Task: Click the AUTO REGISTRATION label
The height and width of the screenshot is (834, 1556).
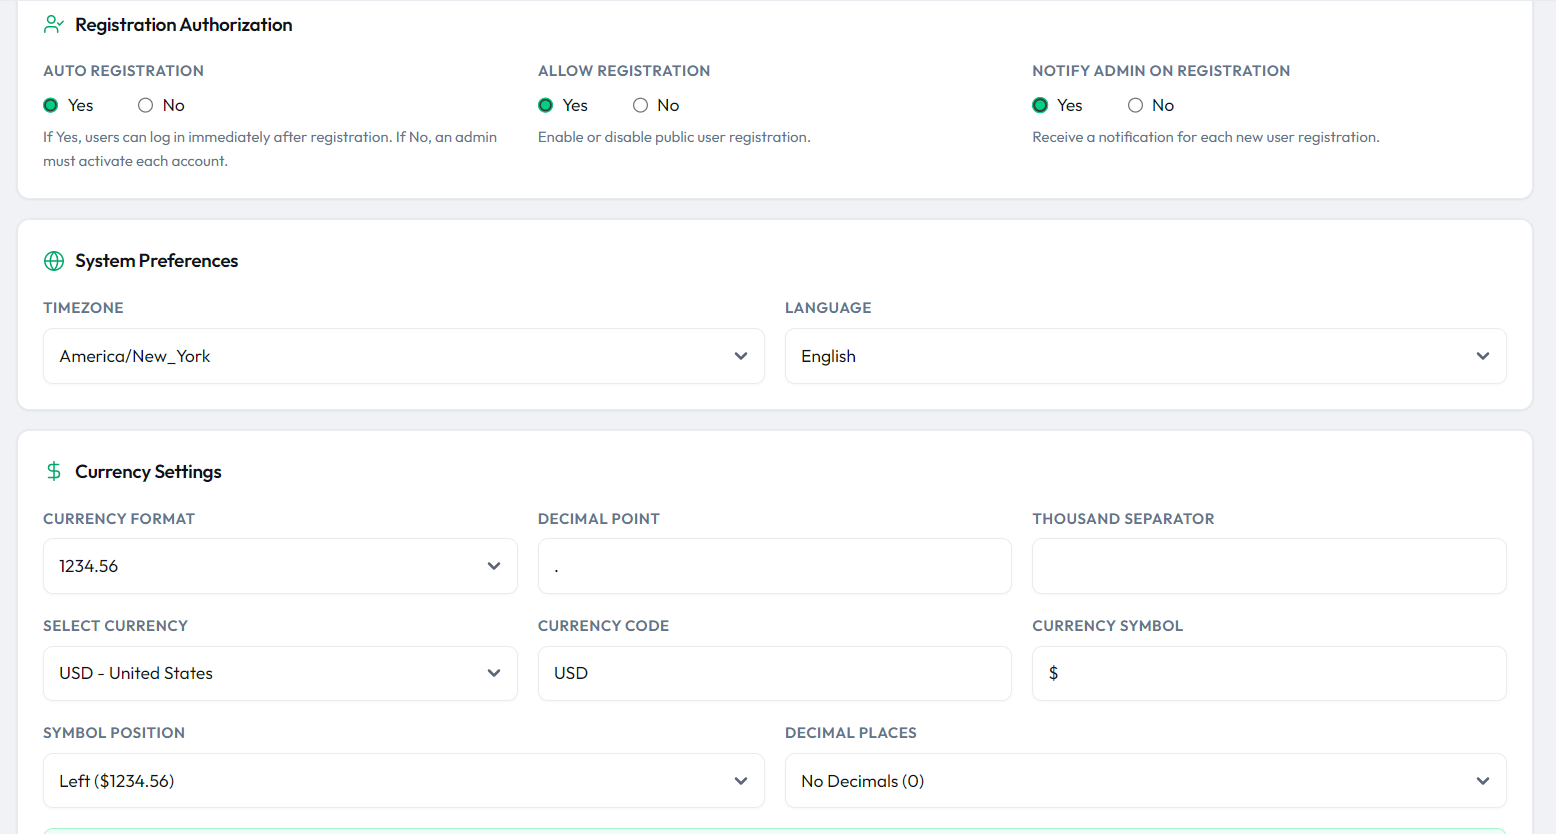Action: tap(123, 71)
